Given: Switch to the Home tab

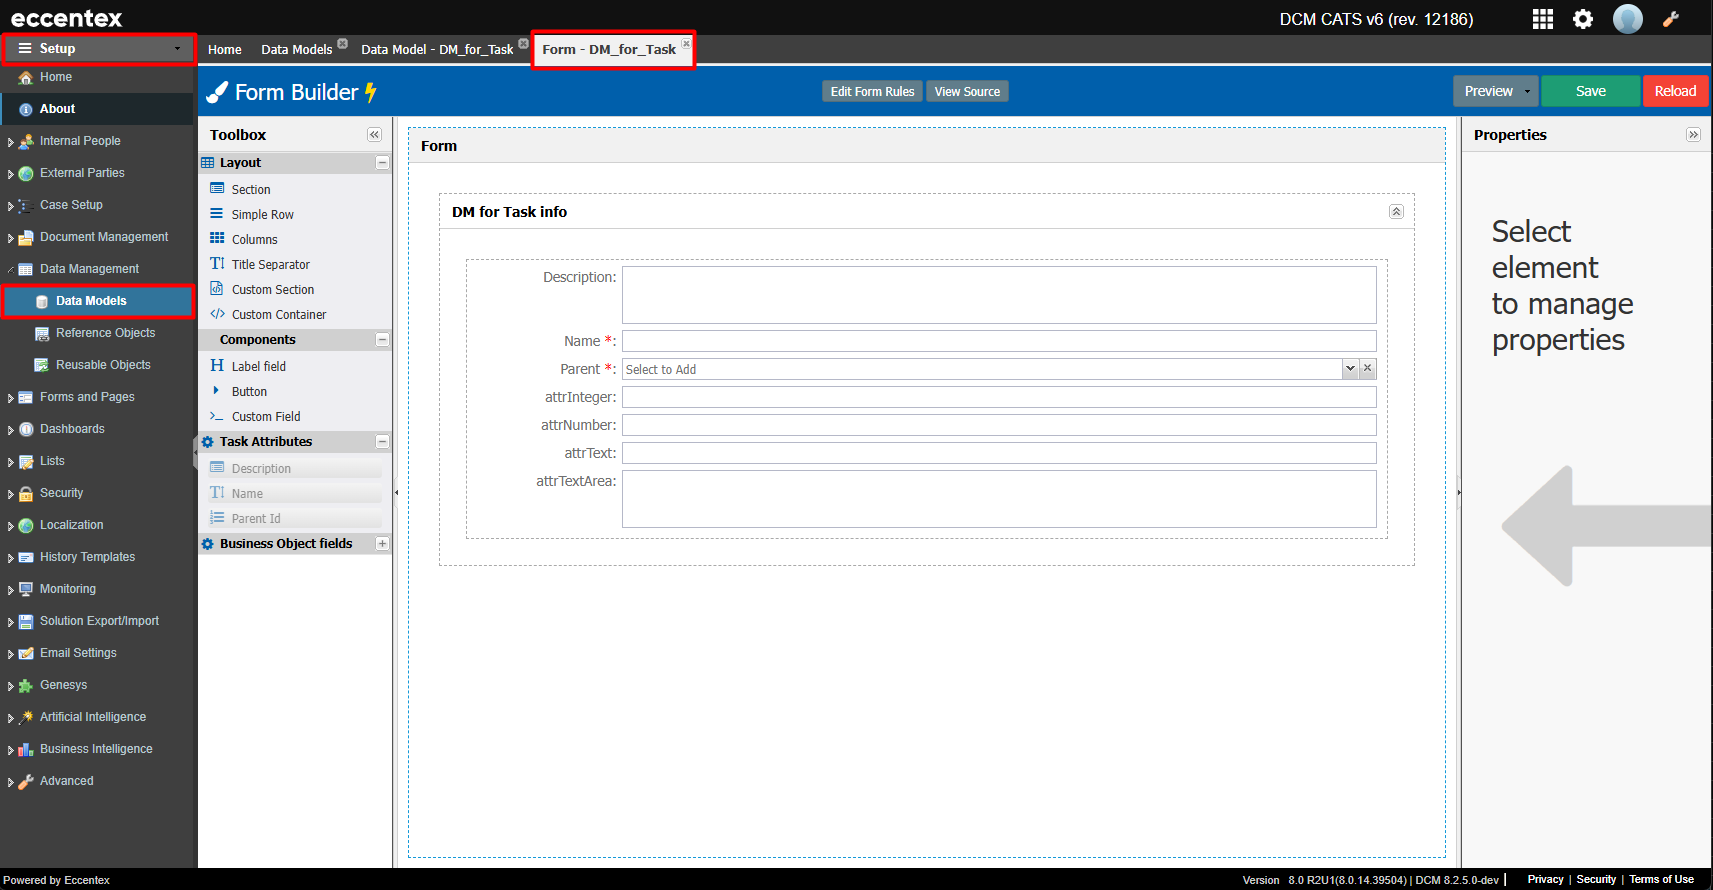Looking at the screenshot, I should point(225,49).
